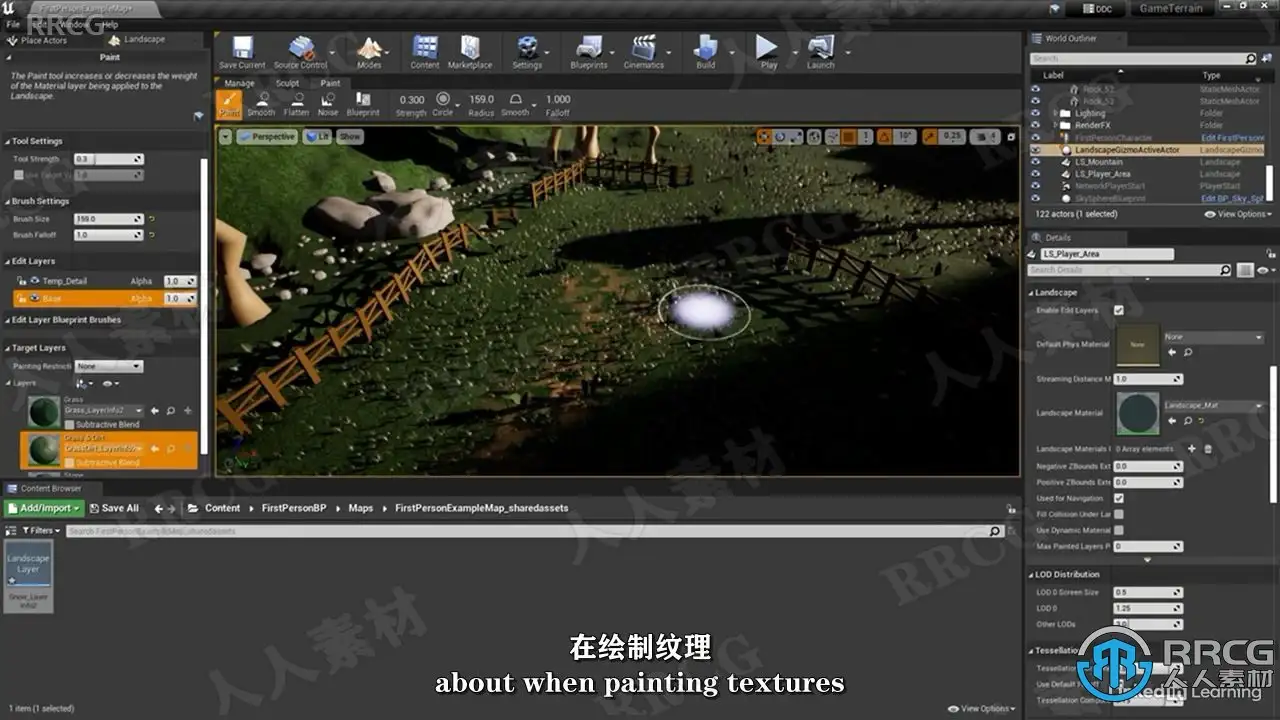Click the Launch toolbar icon
The width and height of the screenshot is (1280, 720).
tap(820, 52)
